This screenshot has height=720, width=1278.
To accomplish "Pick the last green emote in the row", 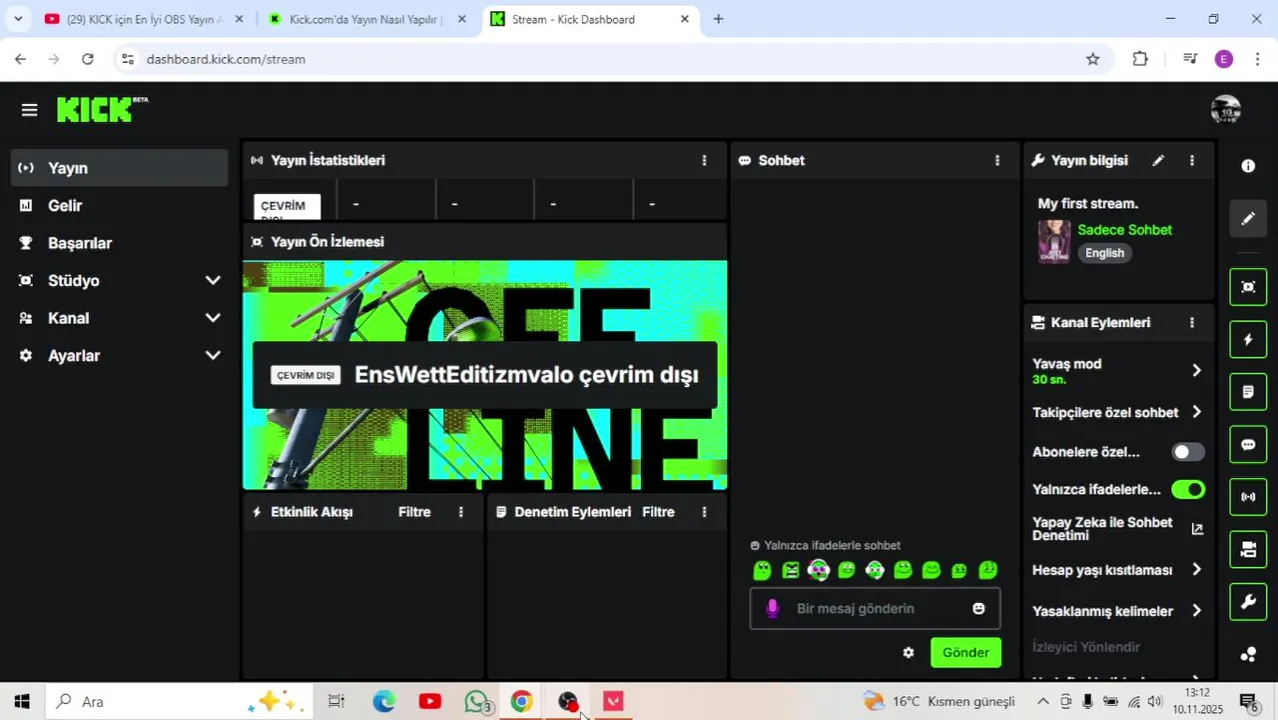I will [x=988, y=570].
